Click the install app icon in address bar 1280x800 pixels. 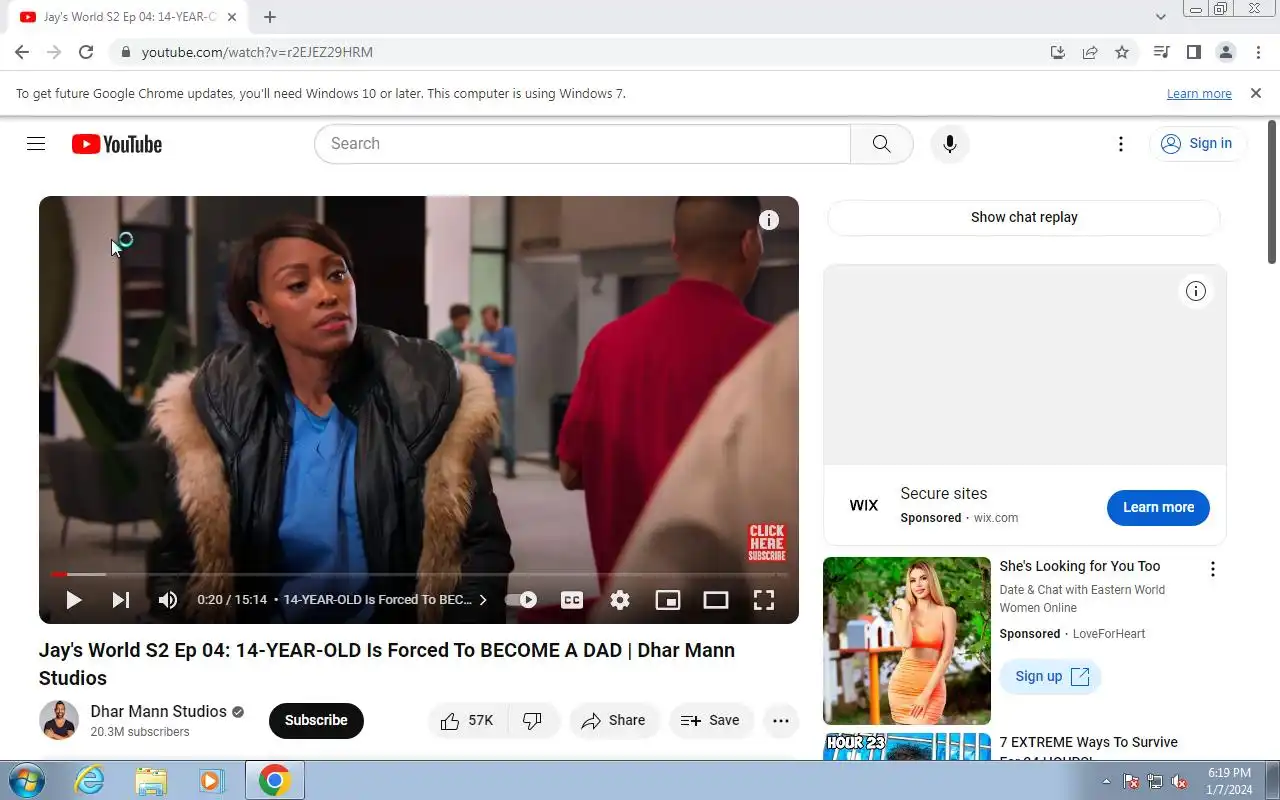pyautogui.click(x=1058, y=52)
